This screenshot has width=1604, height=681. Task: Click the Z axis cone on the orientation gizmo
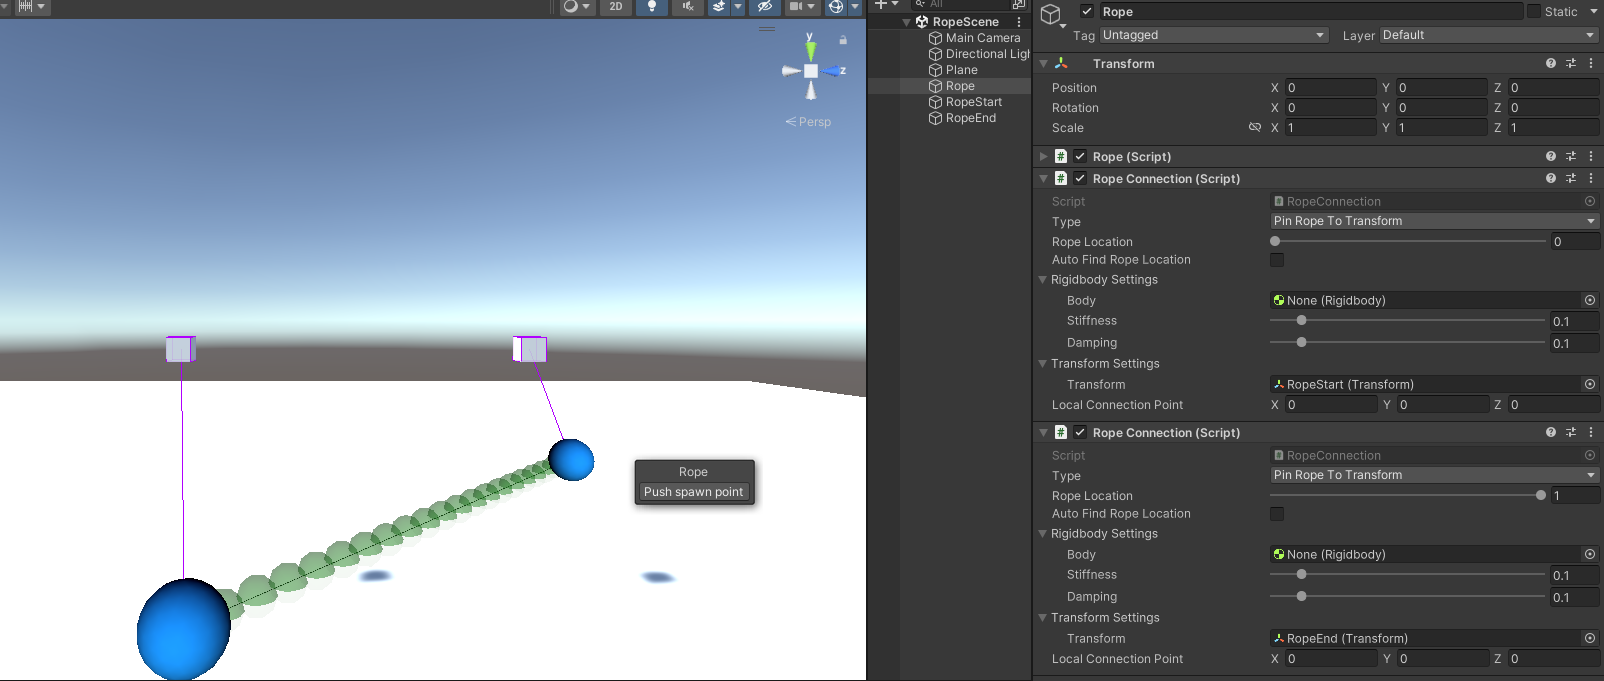(832, 71)
